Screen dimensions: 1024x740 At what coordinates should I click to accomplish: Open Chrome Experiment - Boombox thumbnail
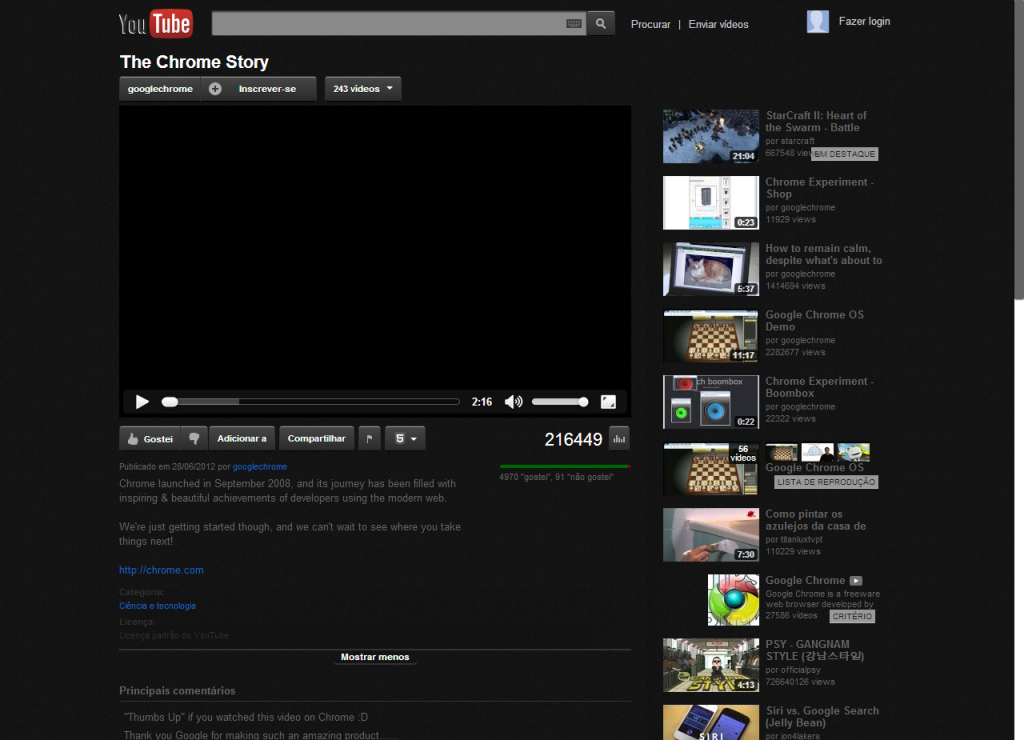(x=711, y=402)
